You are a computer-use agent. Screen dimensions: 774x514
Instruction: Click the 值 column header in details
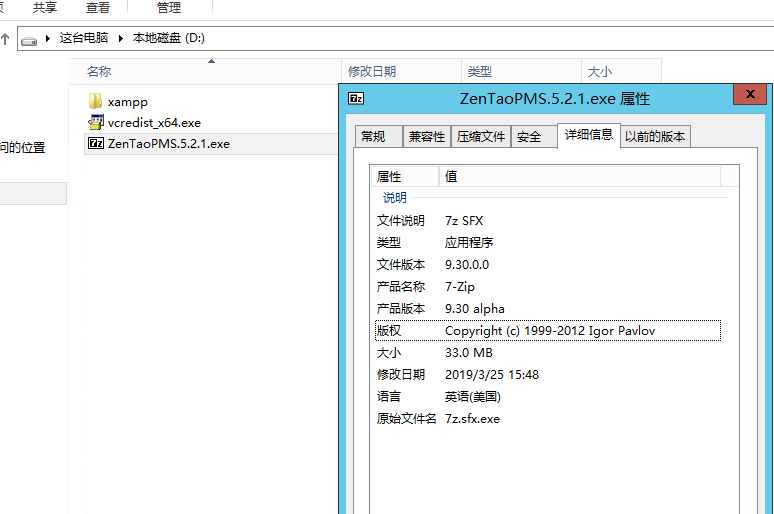580,176
